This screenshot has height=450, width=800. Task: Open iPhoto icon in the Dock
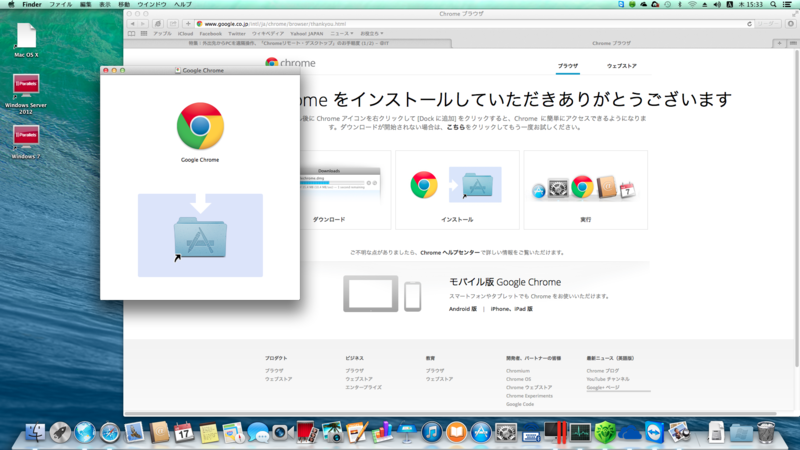tap(332, 433)
